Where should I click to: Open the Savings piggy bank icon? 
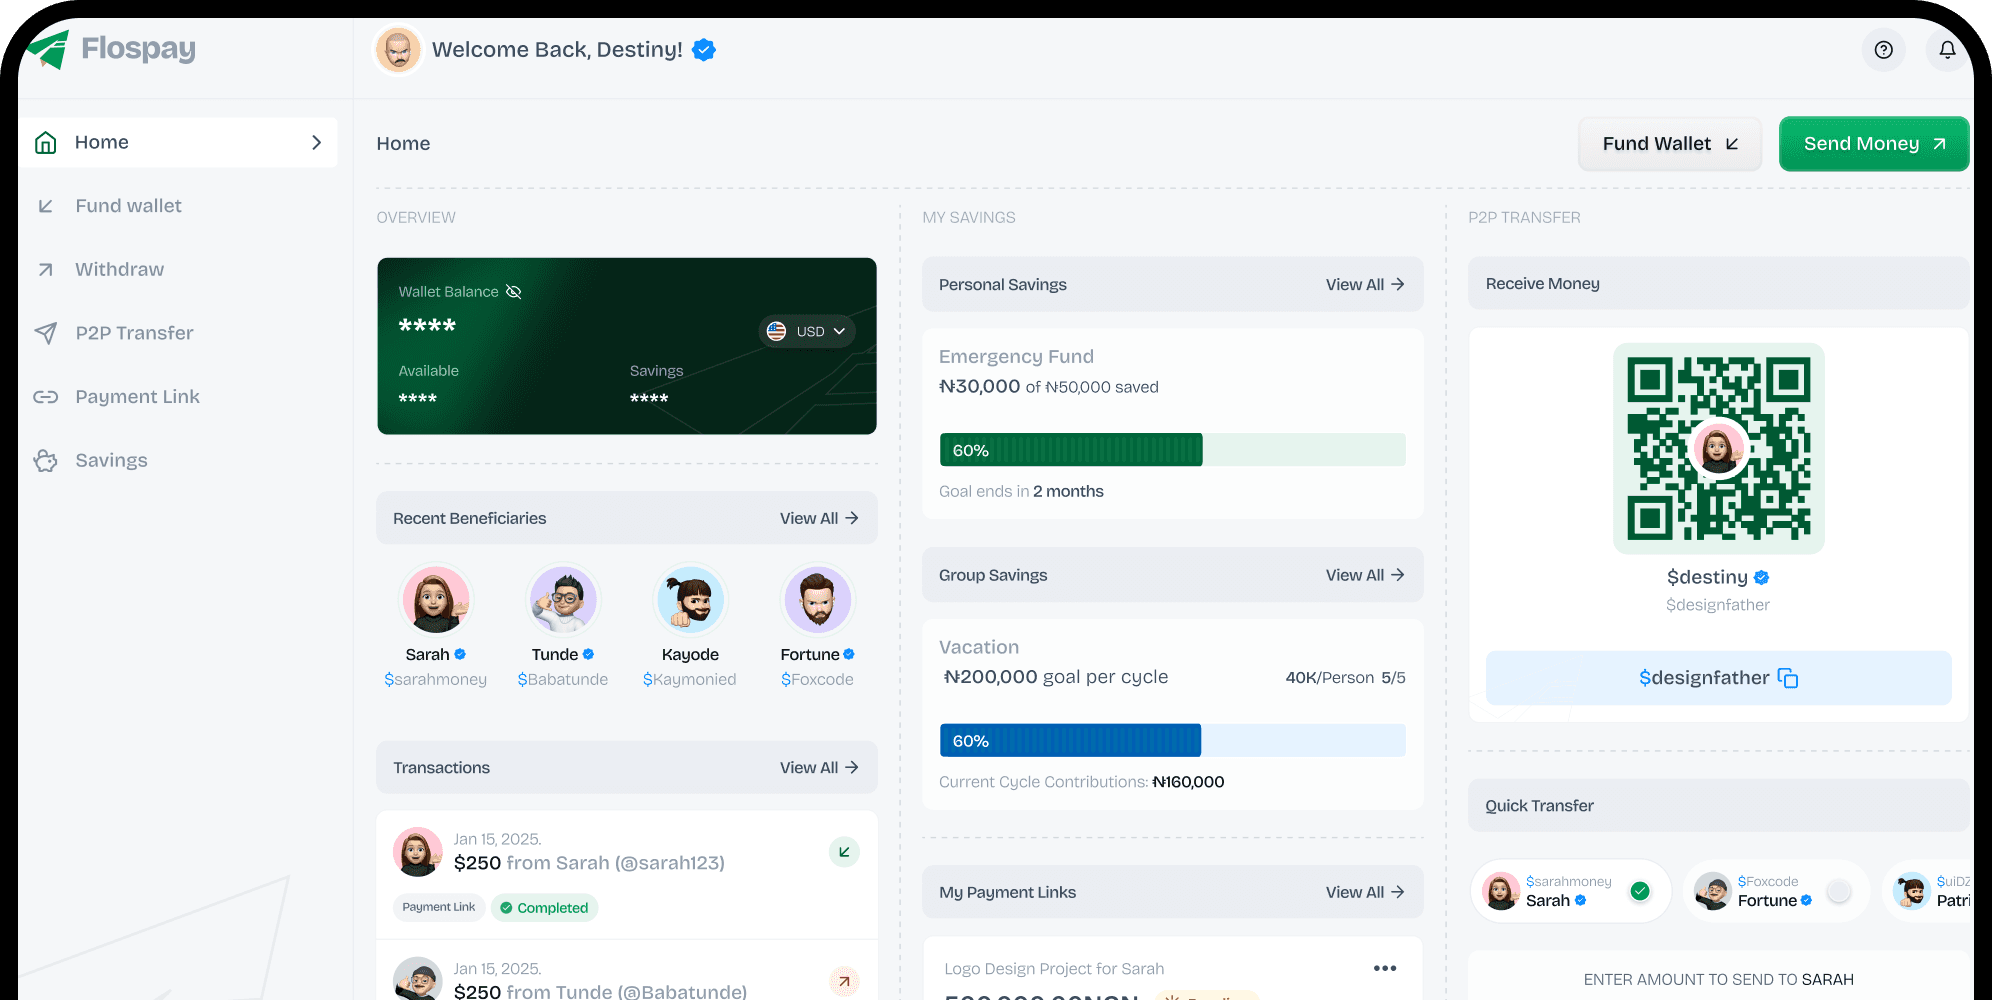(x=46, y=460)
